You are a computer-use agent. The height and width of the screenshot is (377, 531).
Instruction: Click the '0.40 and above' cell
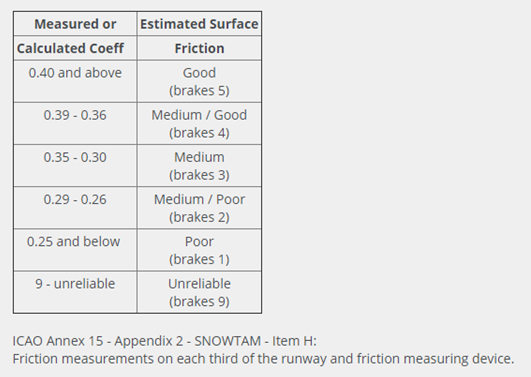(x=75, y=81)
